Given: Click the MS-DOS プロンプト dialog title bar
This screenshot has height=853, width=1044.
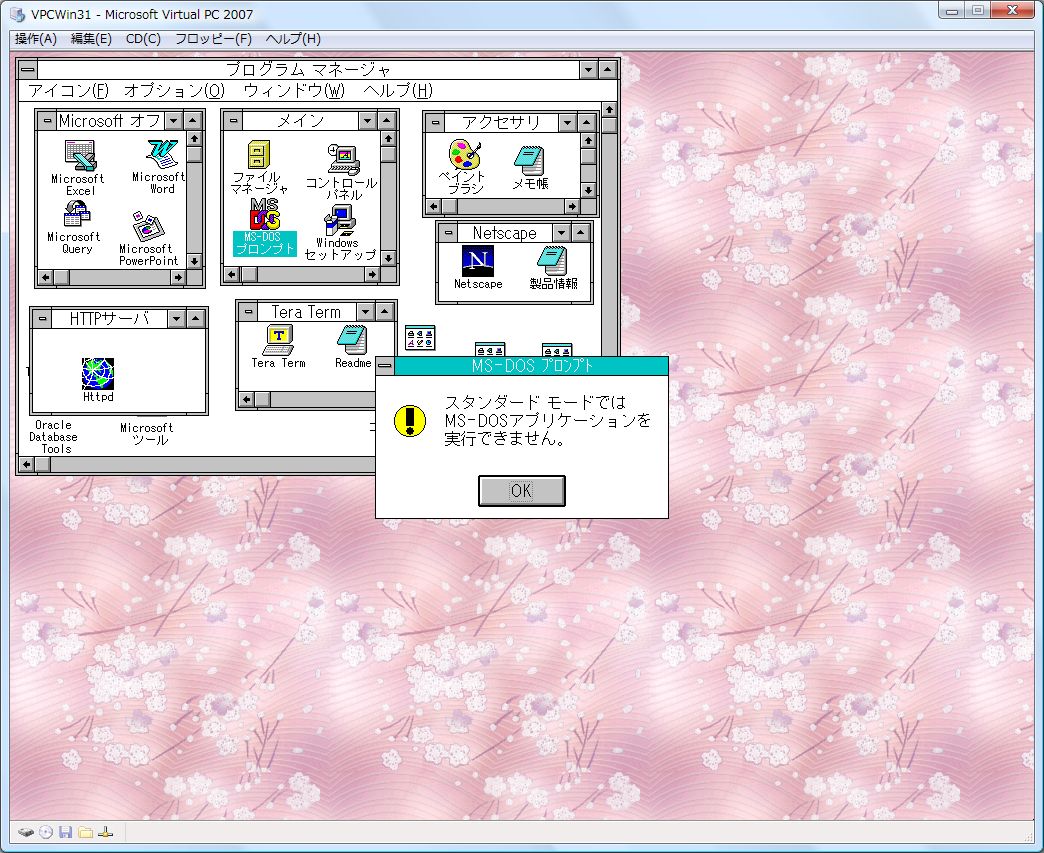Looking at the screenshot, I should pyautogui.click(x=531, y=366).
